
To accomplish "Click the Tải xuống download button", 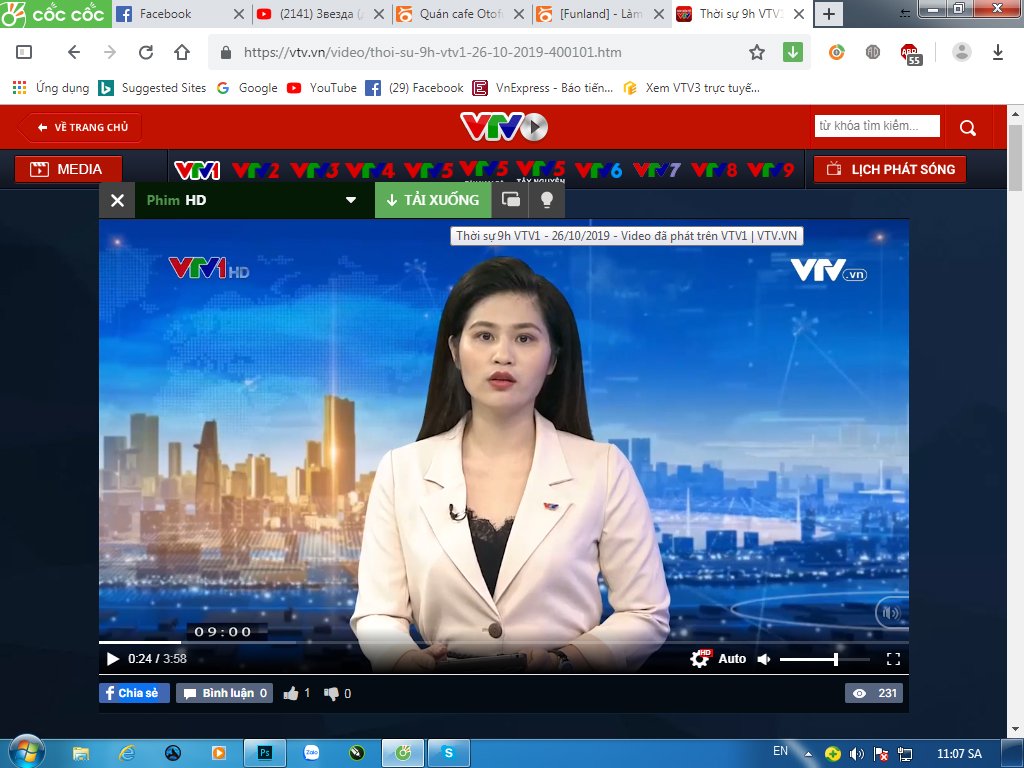I will click(x=433, y=200).
